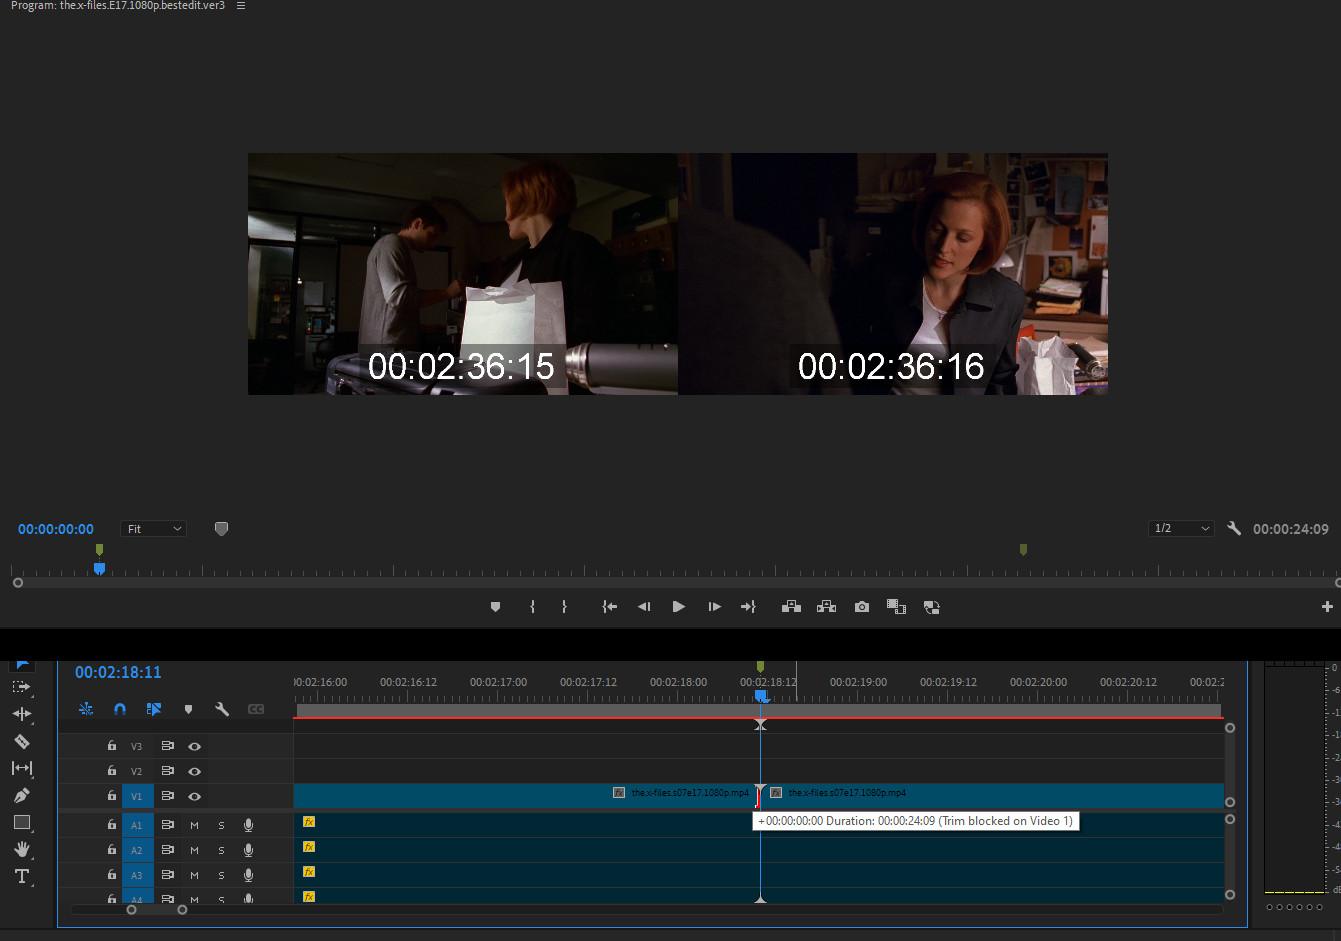The width and height of the screenshot is (1341, 941).
Task: Select the Hand tool
Action: (22, 849)
